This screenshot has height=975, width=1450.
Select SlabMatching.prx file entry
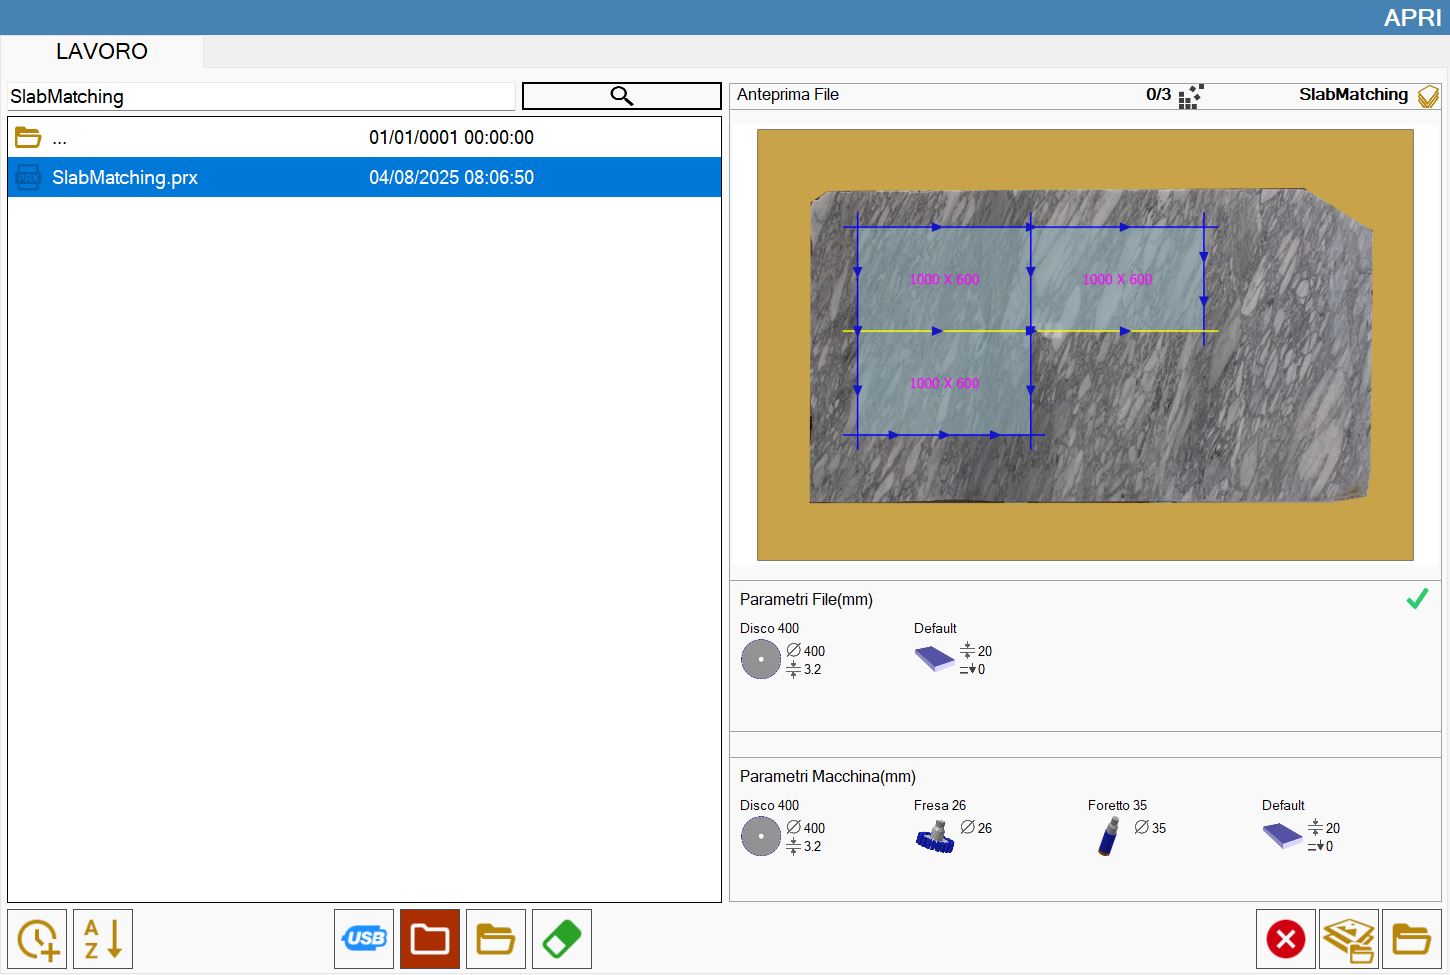click(364, 177)
